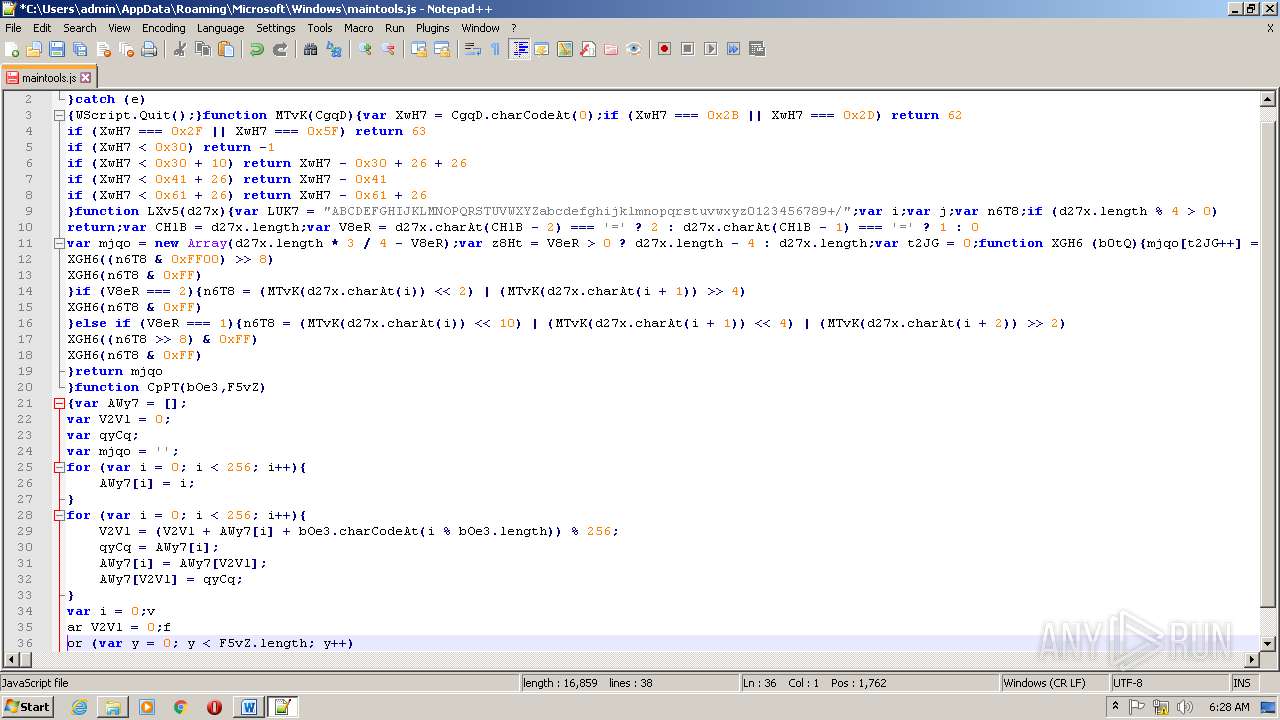The image size is (1280, 720).
Task: Save all open files toolbar icon
Action: pyautogui.click(x=80, y=49)
